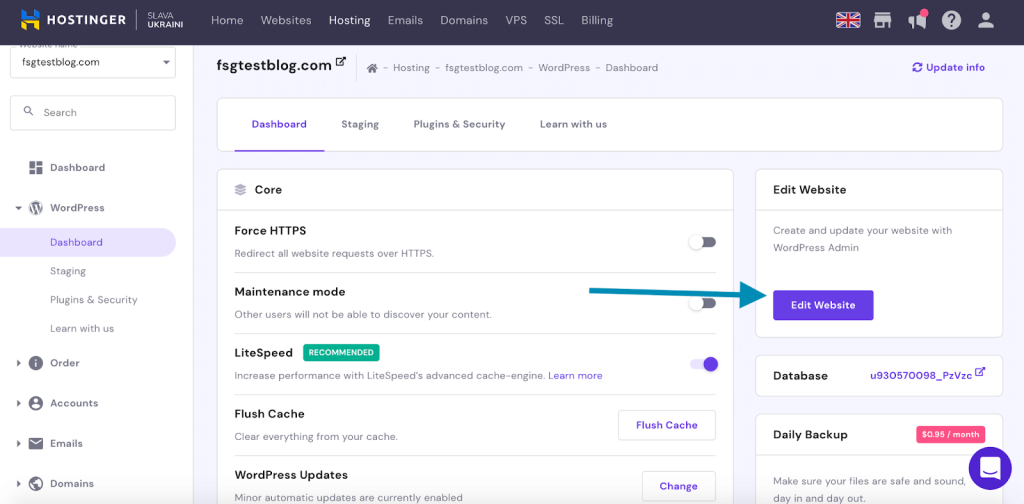Viewport: 1024px width, 504px height.
Task: Click the Emails envelope icon in sidebar
Action: coord(35,443)
